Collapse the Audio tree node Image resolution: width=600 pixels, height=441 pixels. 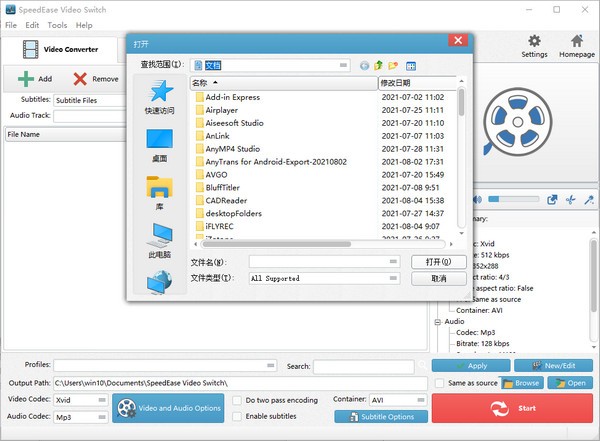438,322
